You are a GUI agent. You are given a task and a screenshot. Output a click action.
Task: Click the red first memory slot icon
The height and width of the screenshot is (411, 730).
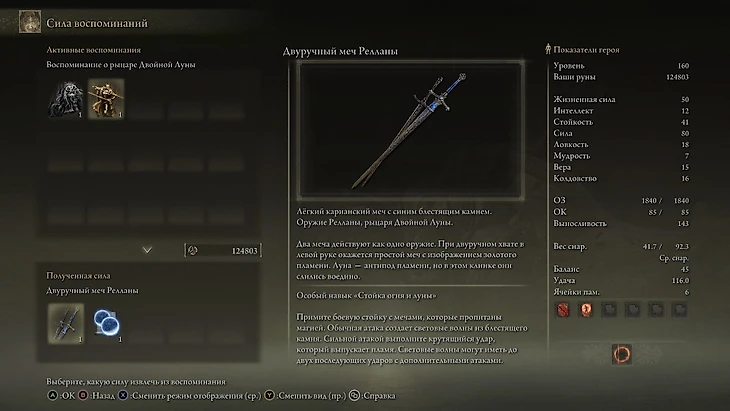click(563, 309)
